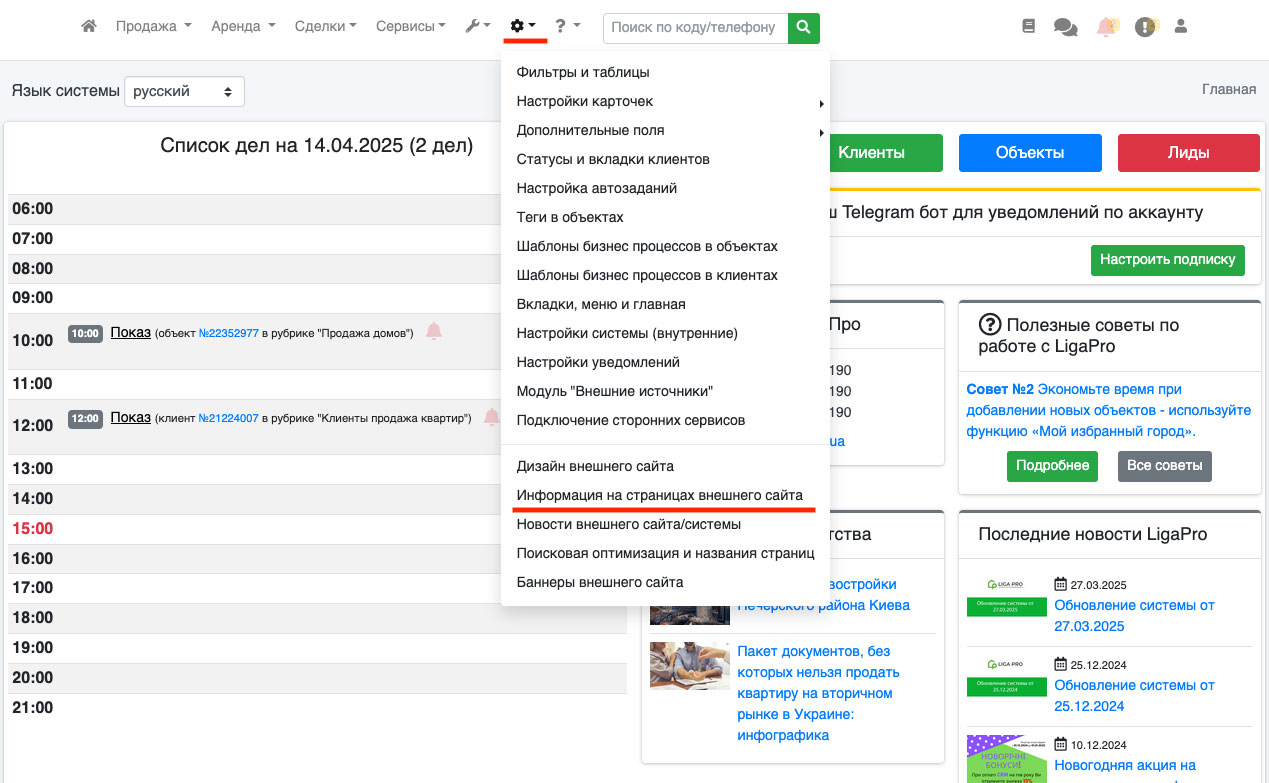Click the home icon in navbar
Screen dimensions: 1269x783
[x=89, y=27]
